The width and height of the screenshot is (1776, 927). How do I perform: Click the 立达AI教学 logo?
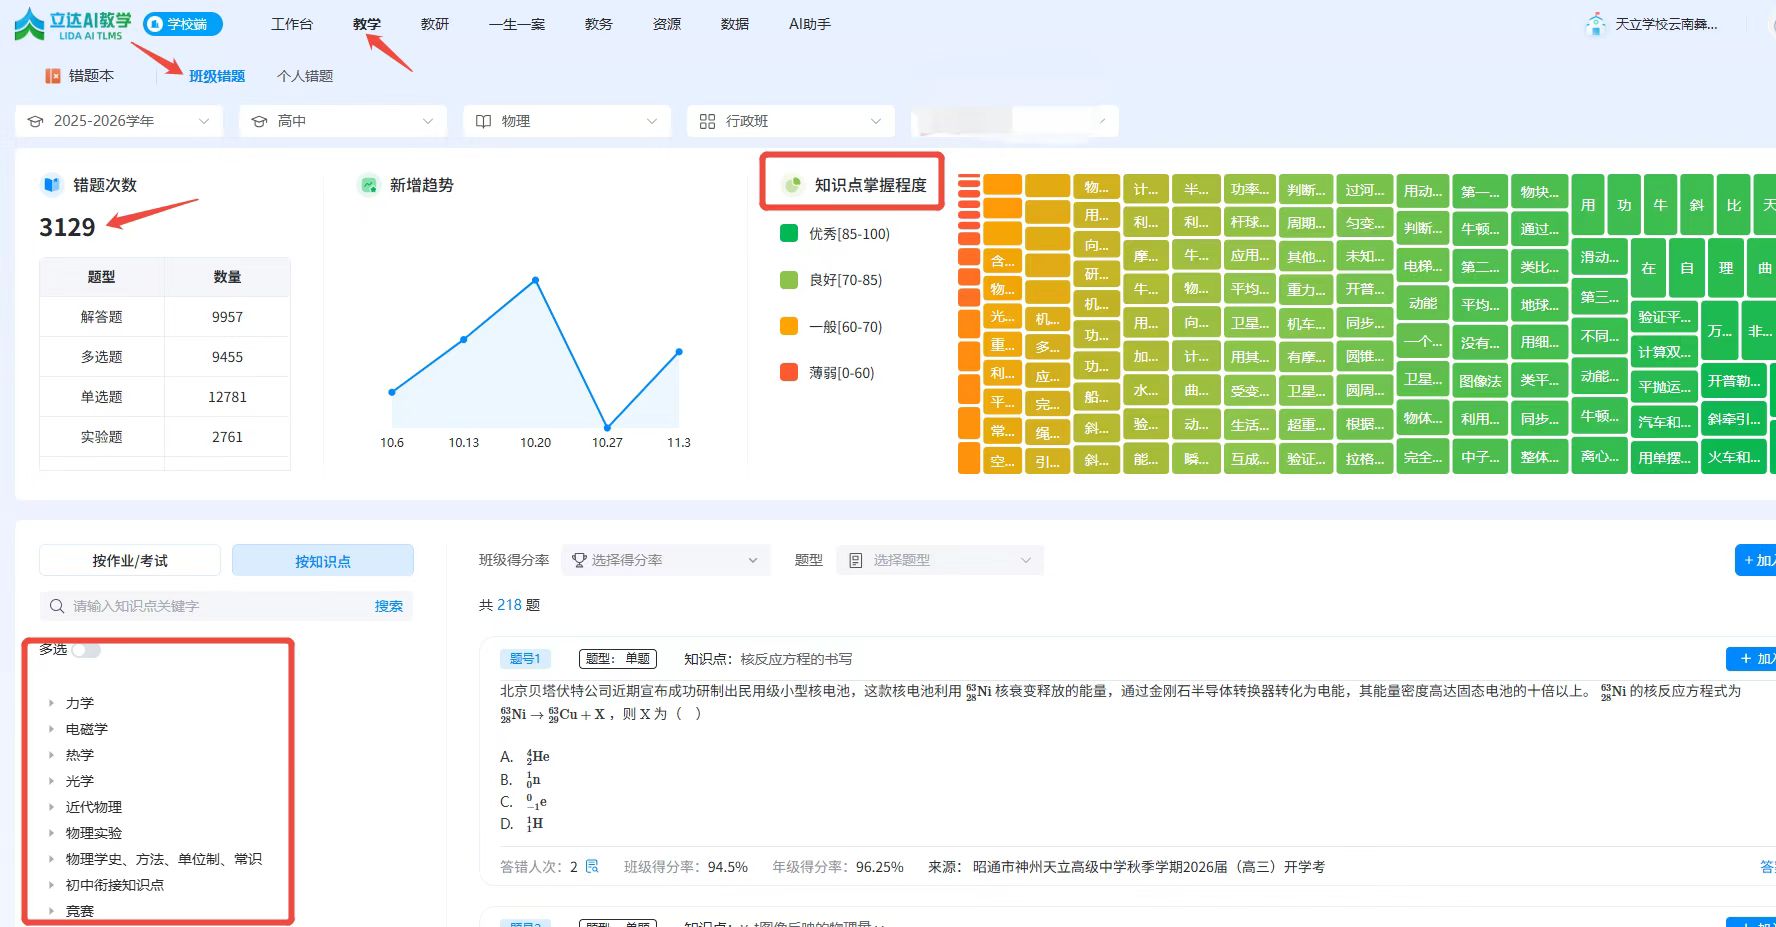point(72,24)
